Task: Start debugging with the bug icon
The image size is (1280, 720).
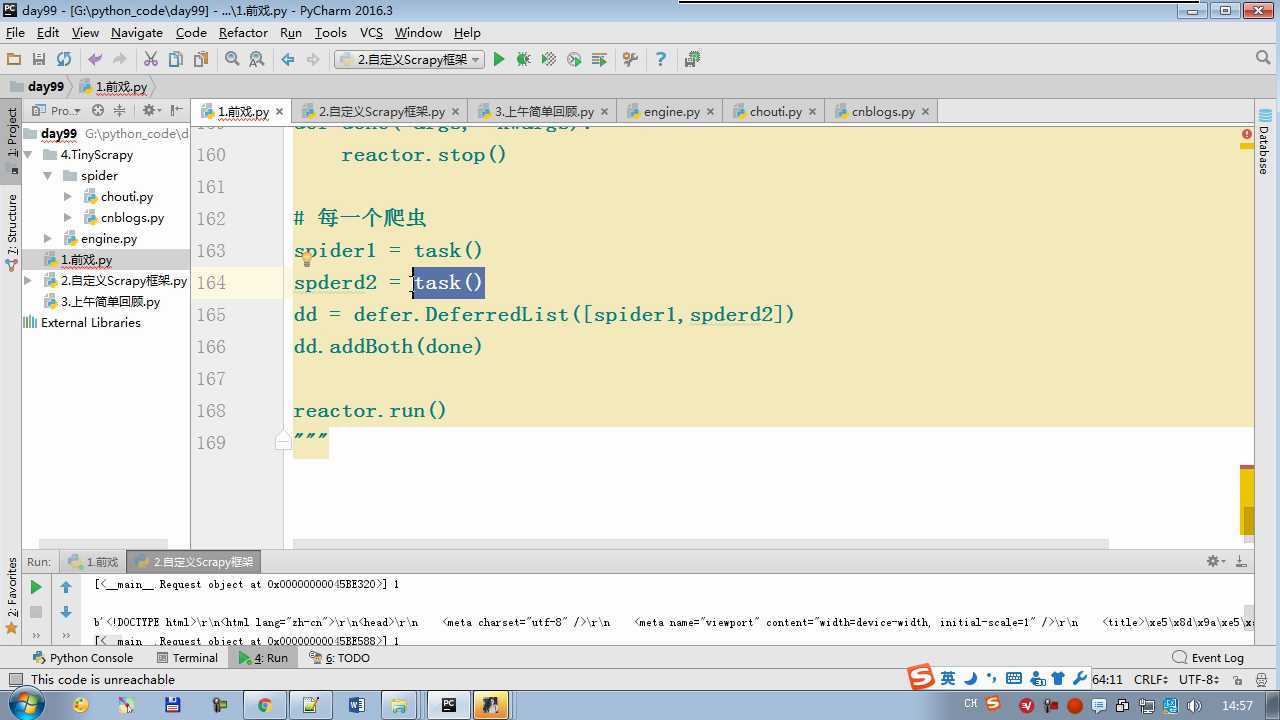Action: [x=523, y=60]
